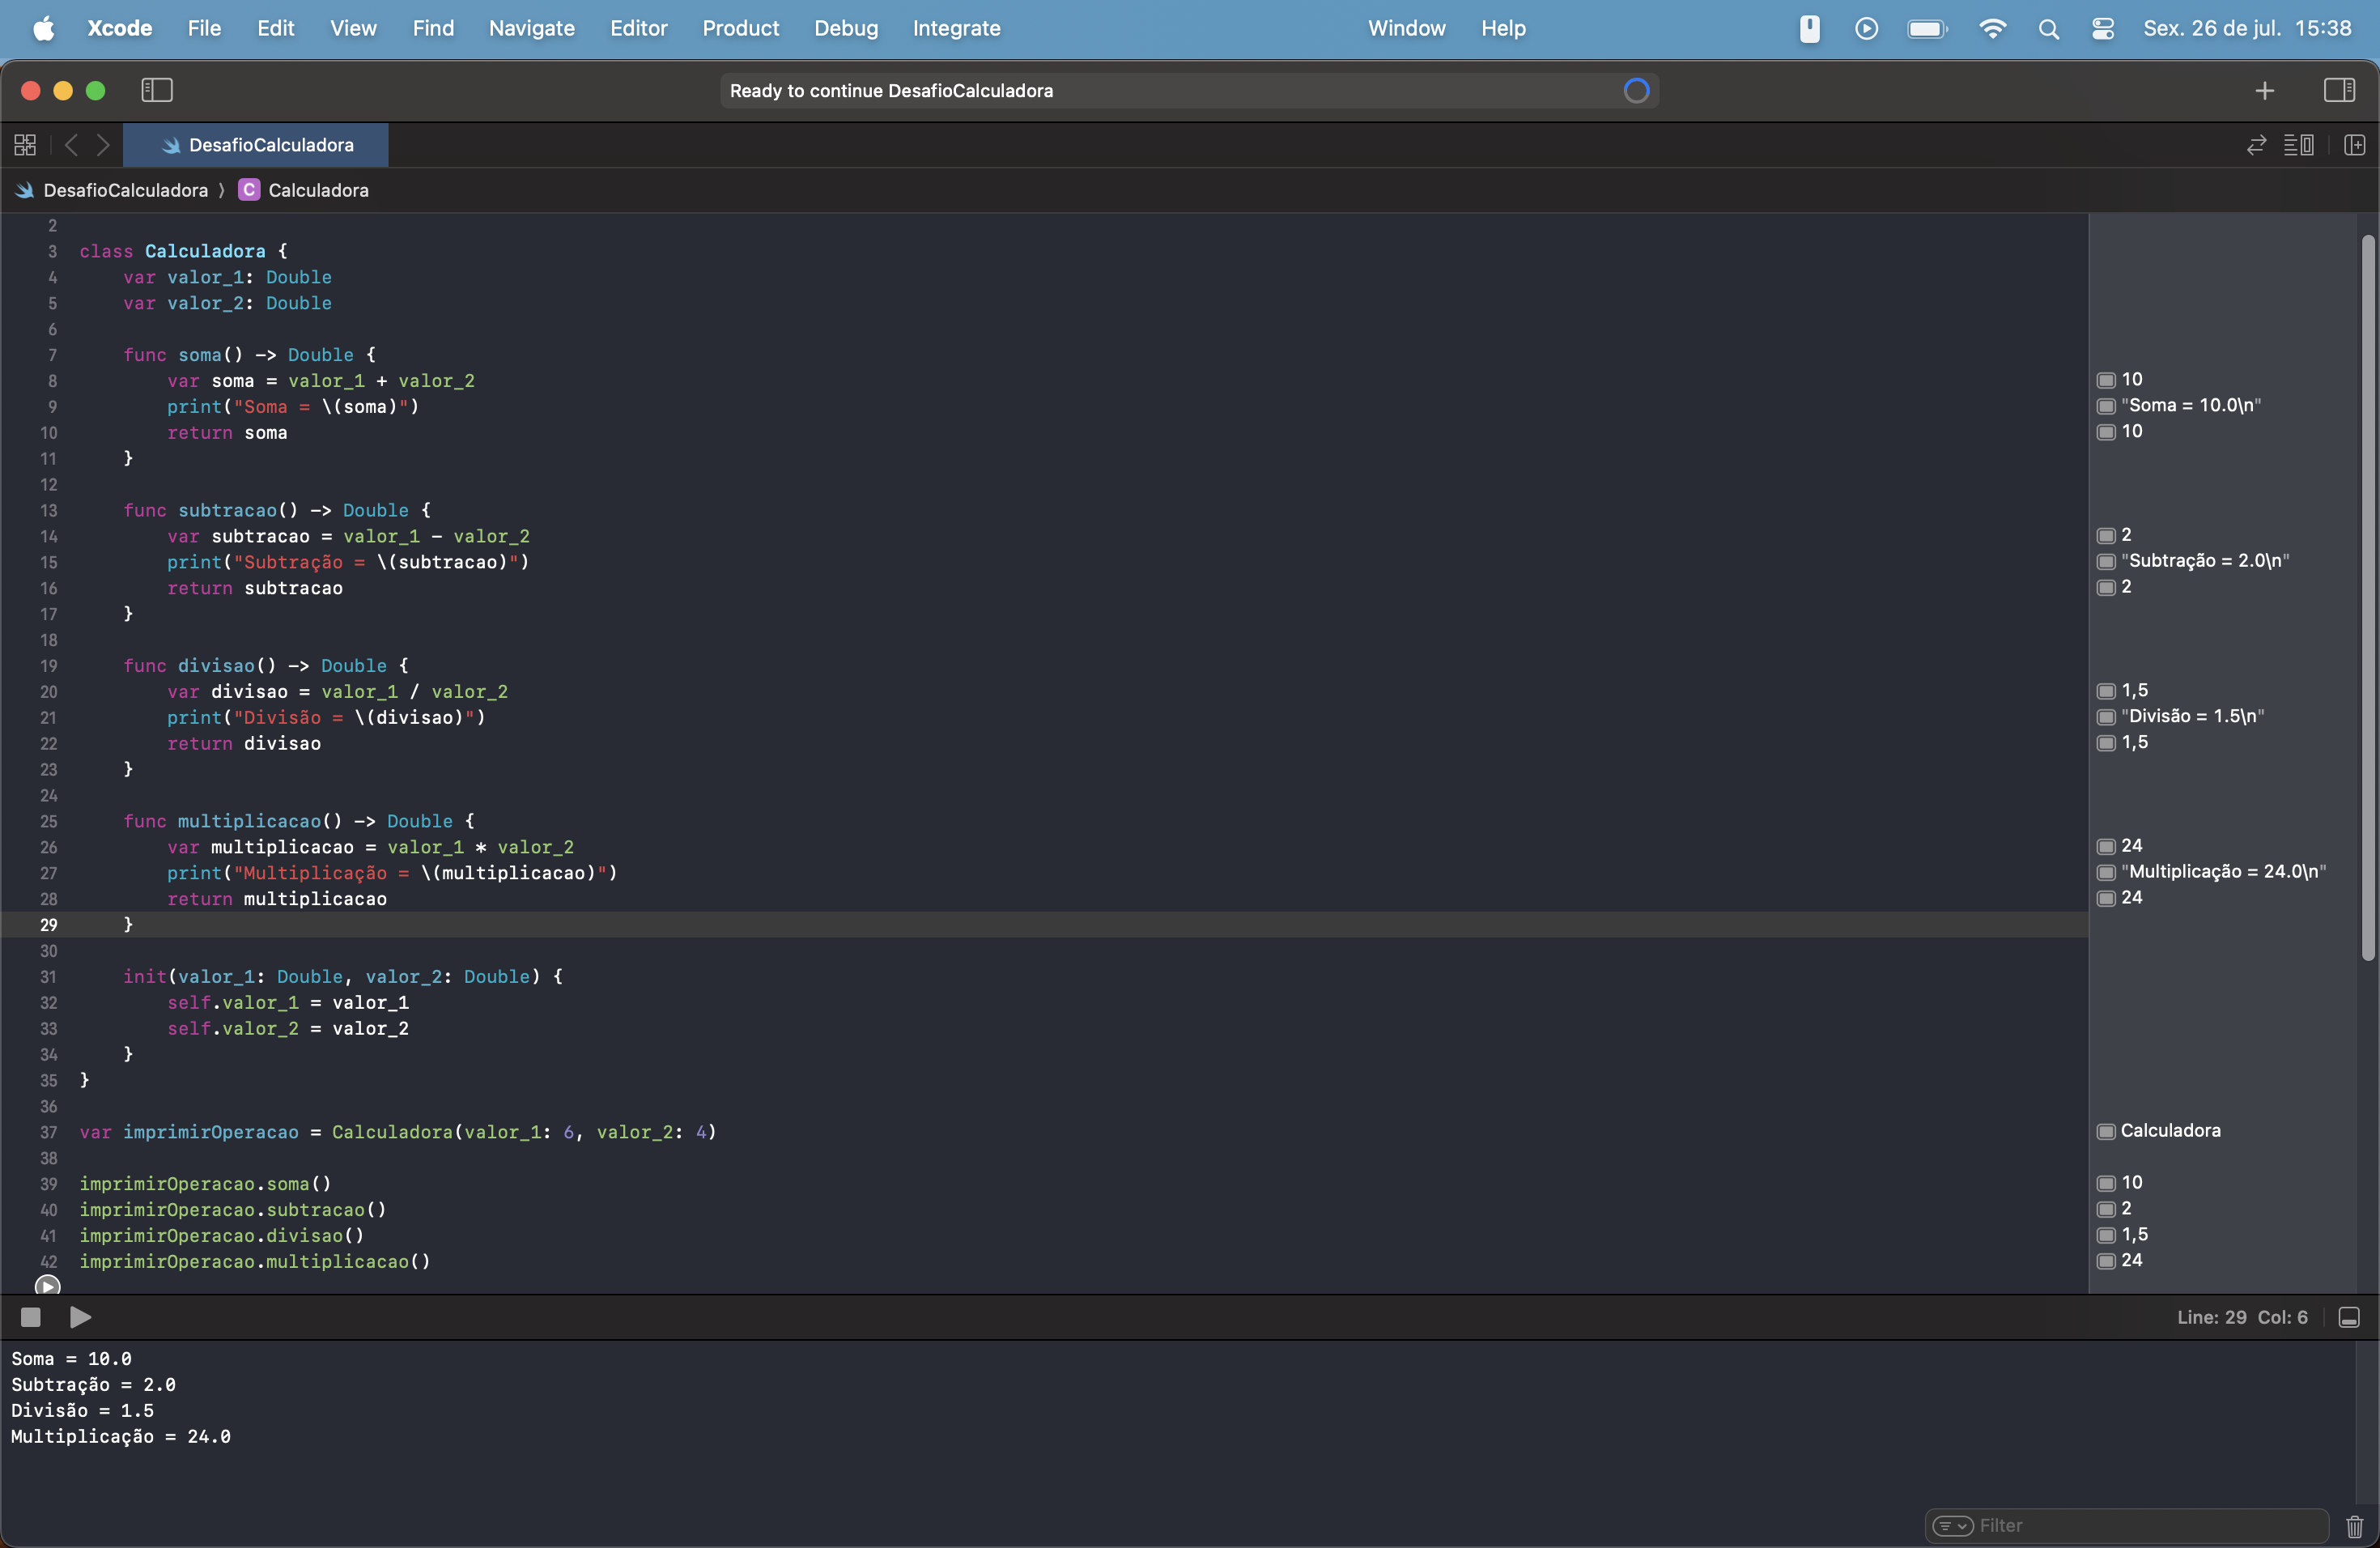Click the Line 29 Col 6 indicator
This screenshot has width=2380, height=1548.
[x=2242, y=1317]
